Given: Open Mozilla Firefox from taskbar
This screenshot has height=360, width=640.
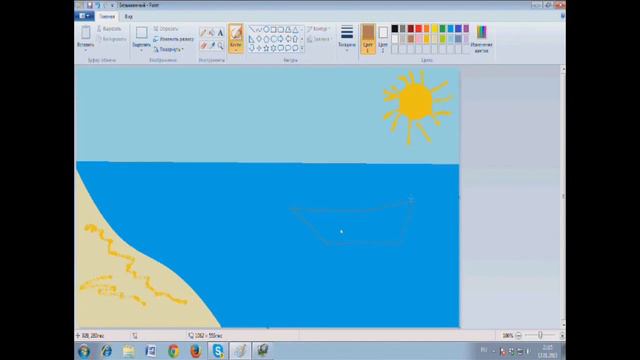Looking at the screenshot, I should (196, 351).
